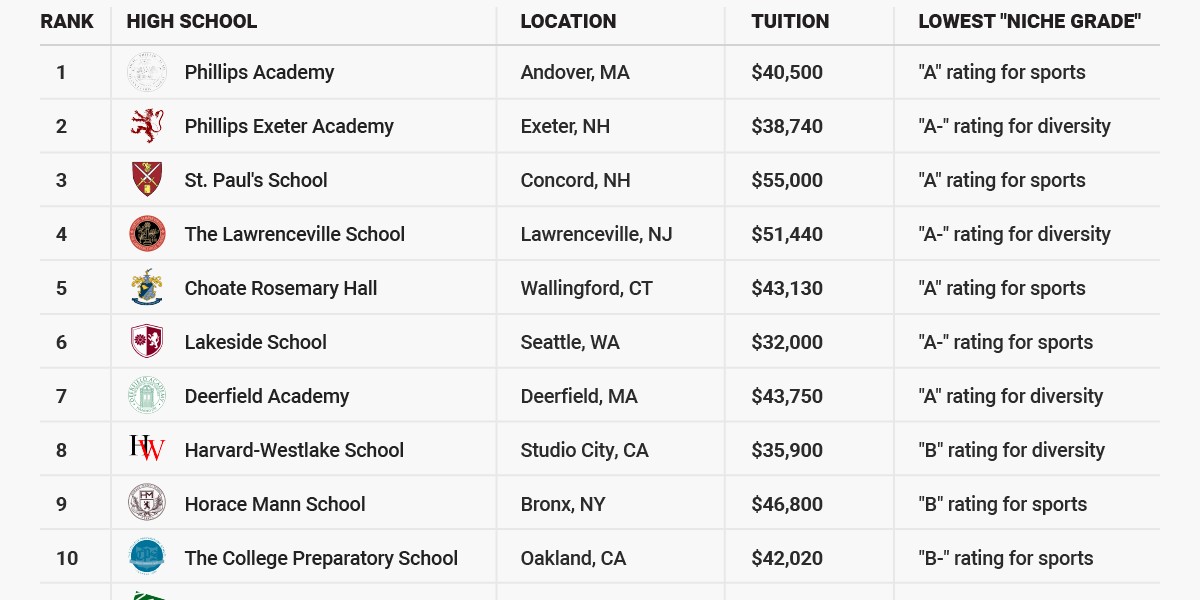Select the Lakeside School name text
1200x600 pixels.
click(x=255, y=342)
